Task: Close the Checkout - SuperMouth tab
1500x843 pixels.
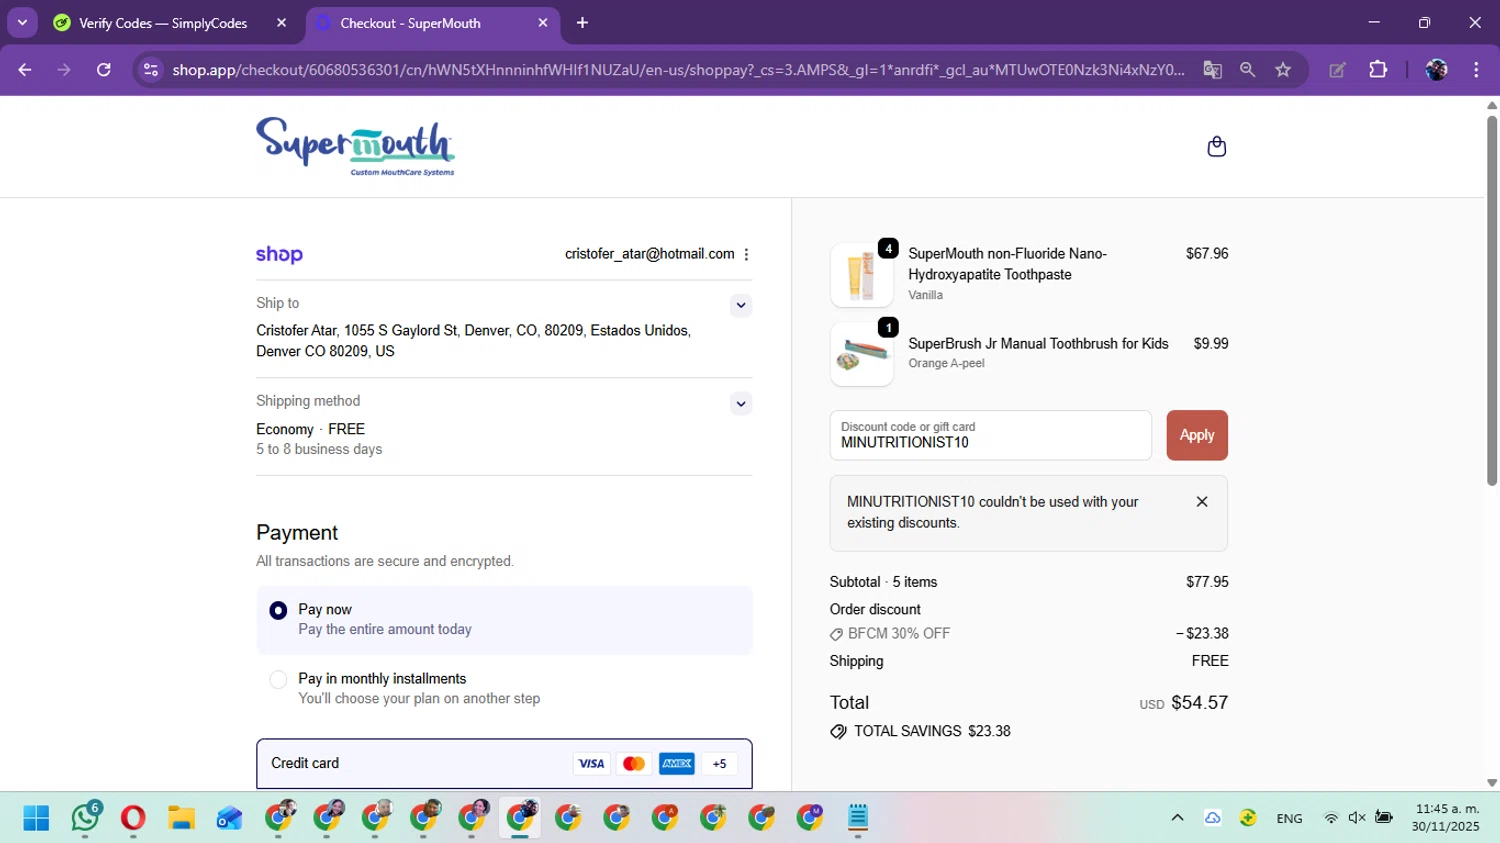Action: coord(543,22)
